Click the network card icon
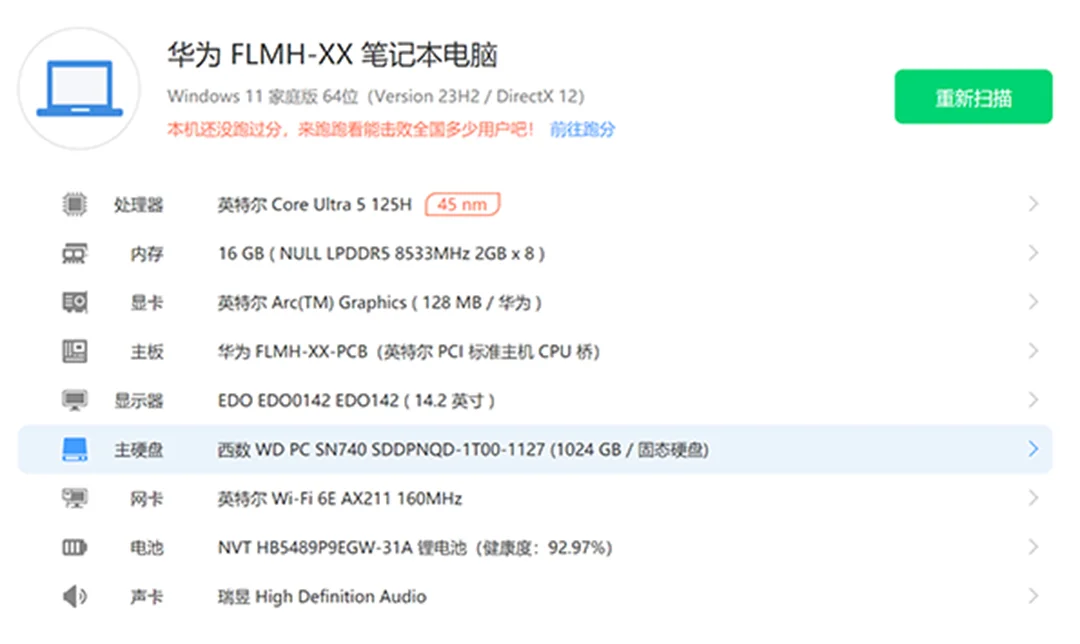1080x644 pixels. point(75,498)
